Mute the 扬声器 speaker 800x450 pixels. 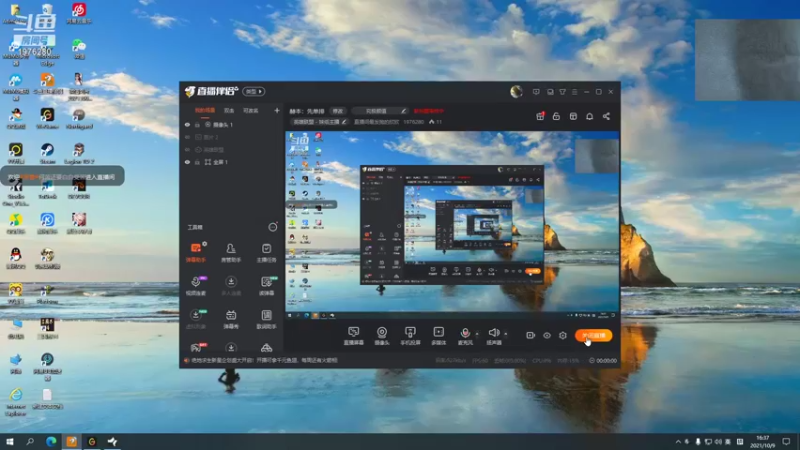pyautogui.click(x=493, y=336)
